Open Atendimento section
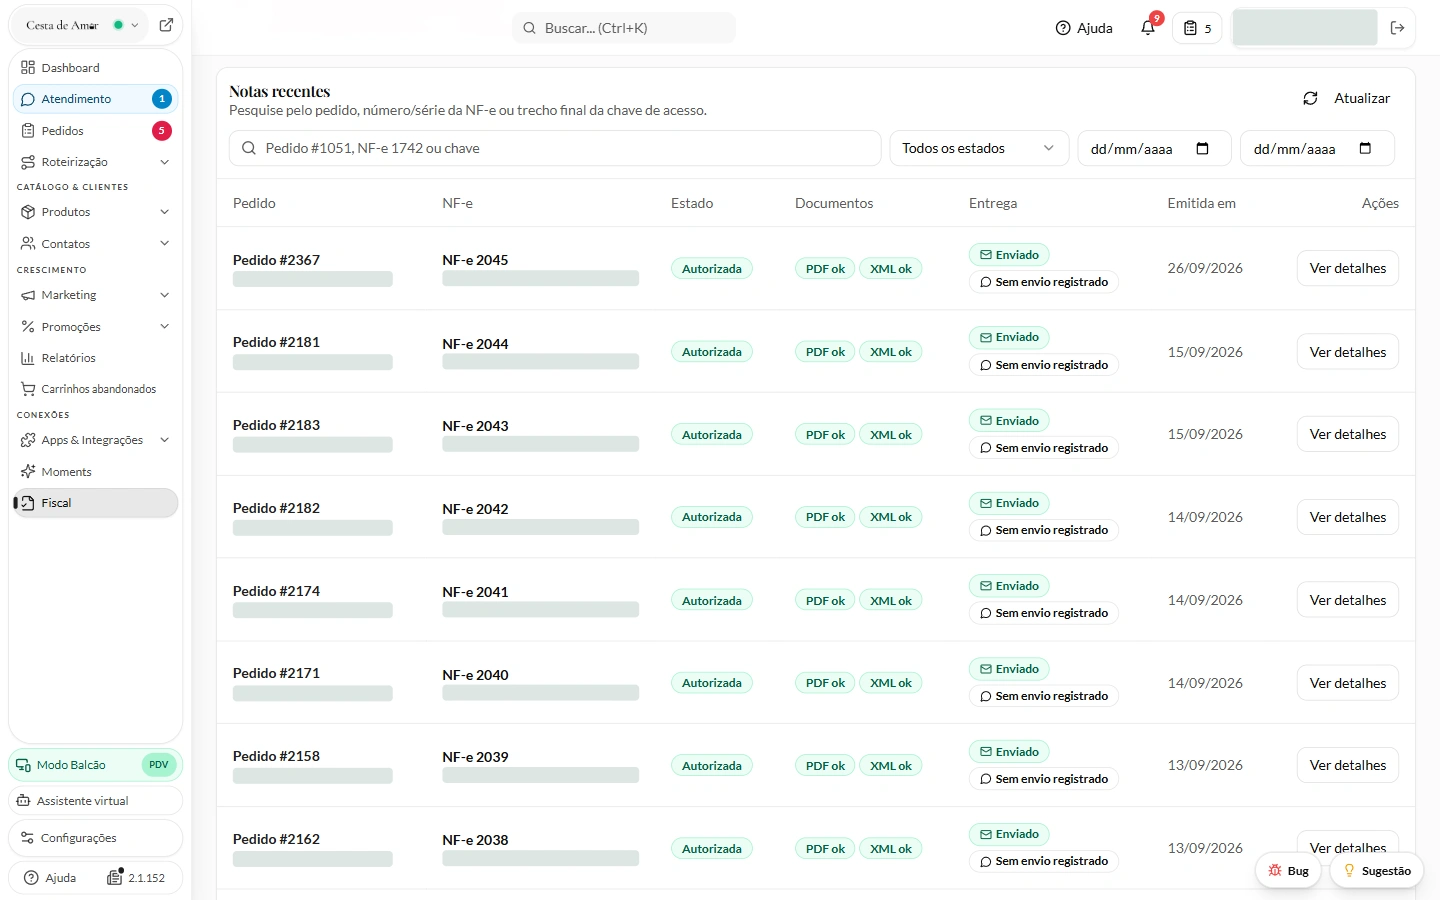This screenshot has height=900, width=1440. coord(95,99)
